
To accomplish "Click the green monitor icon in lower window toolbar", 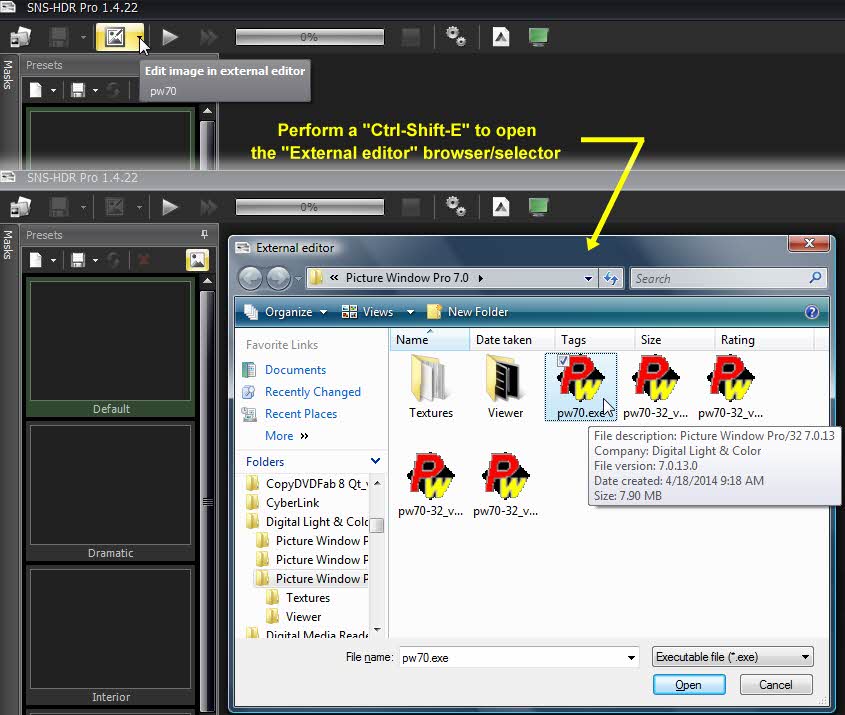I will point(538,207).
